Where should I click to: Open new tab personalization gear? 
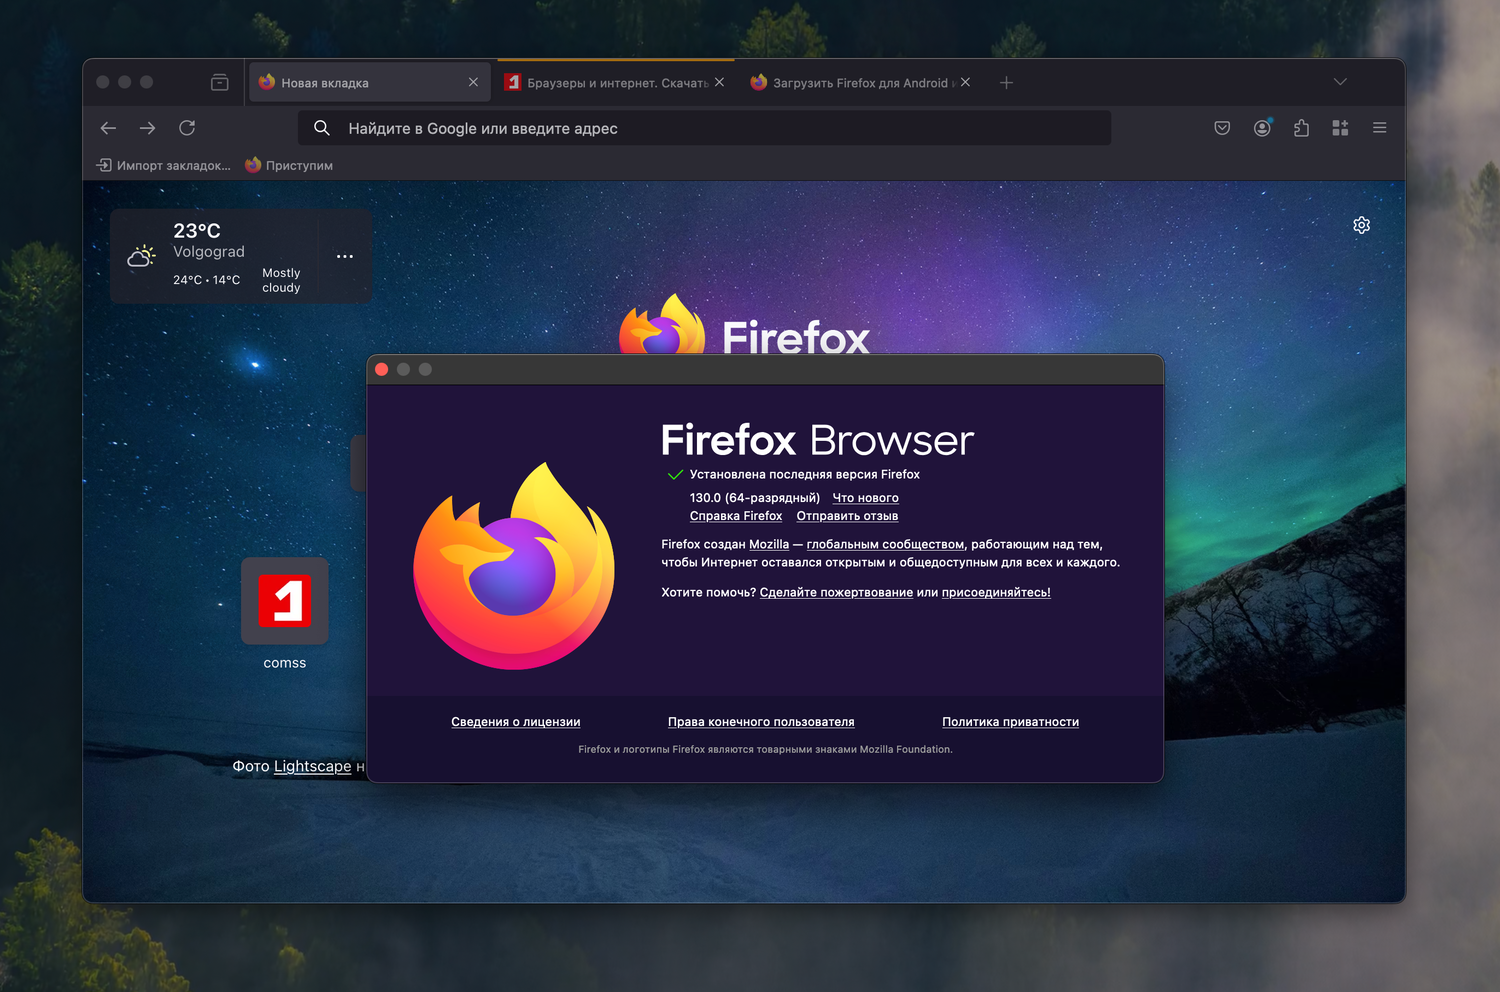[1362, 225]
